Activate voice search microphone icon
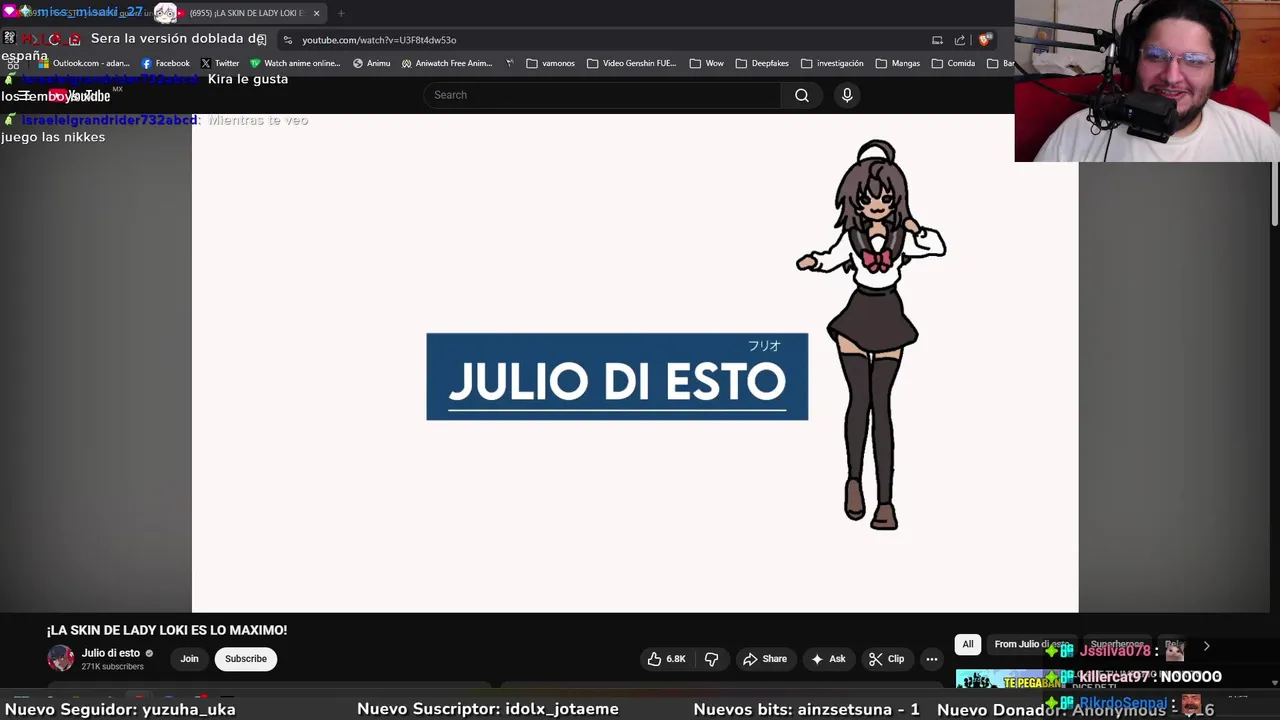This screenshot has width=1280, height=720. 847,95
